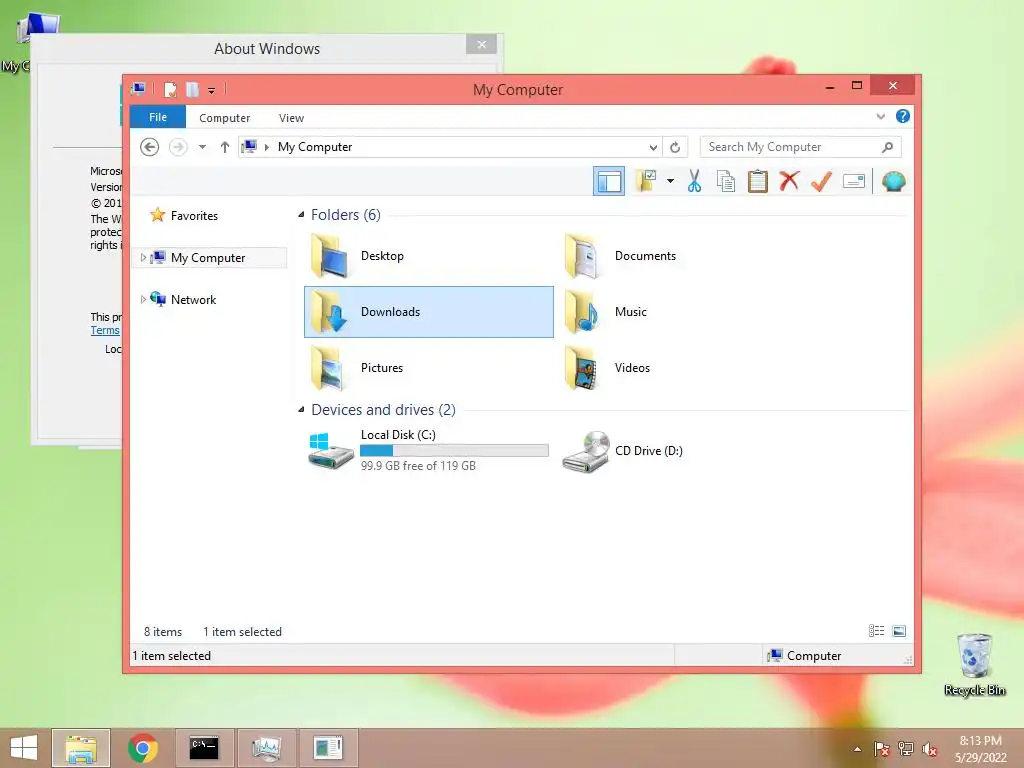Viewport: 1024px width, 768px height.
Task: Open the address bar history dropdown
Action: (652, 147)
